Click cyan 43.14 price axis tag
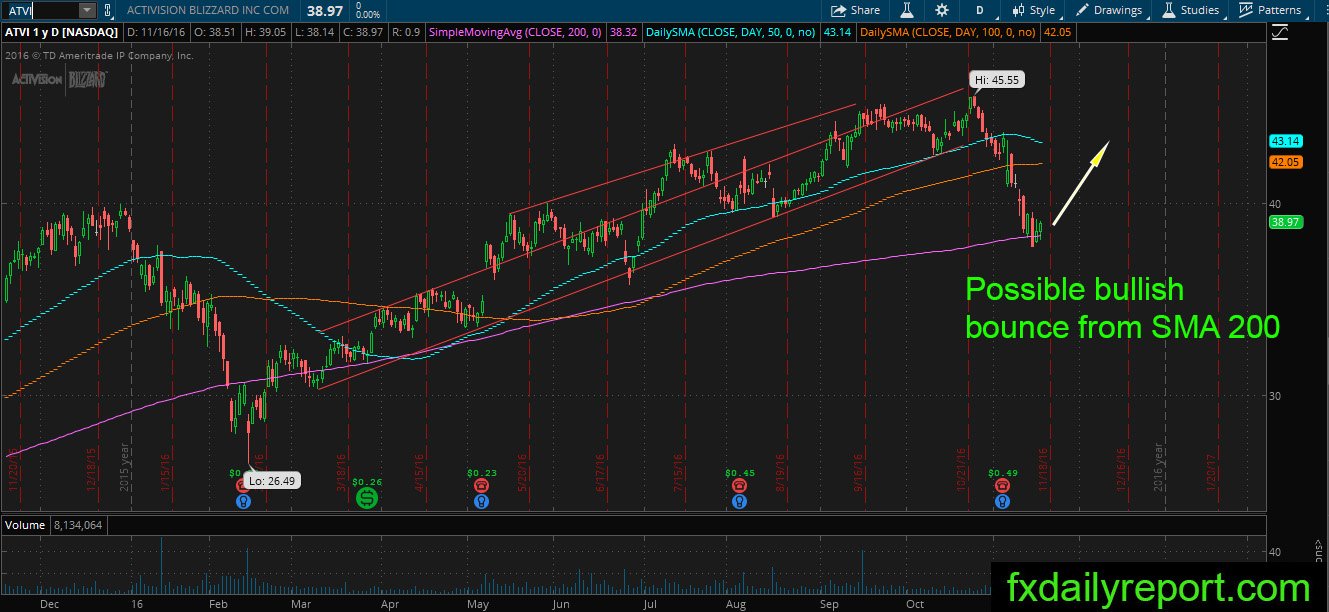The width and height of the screenshot is (1329, 612). [1284, 141]
